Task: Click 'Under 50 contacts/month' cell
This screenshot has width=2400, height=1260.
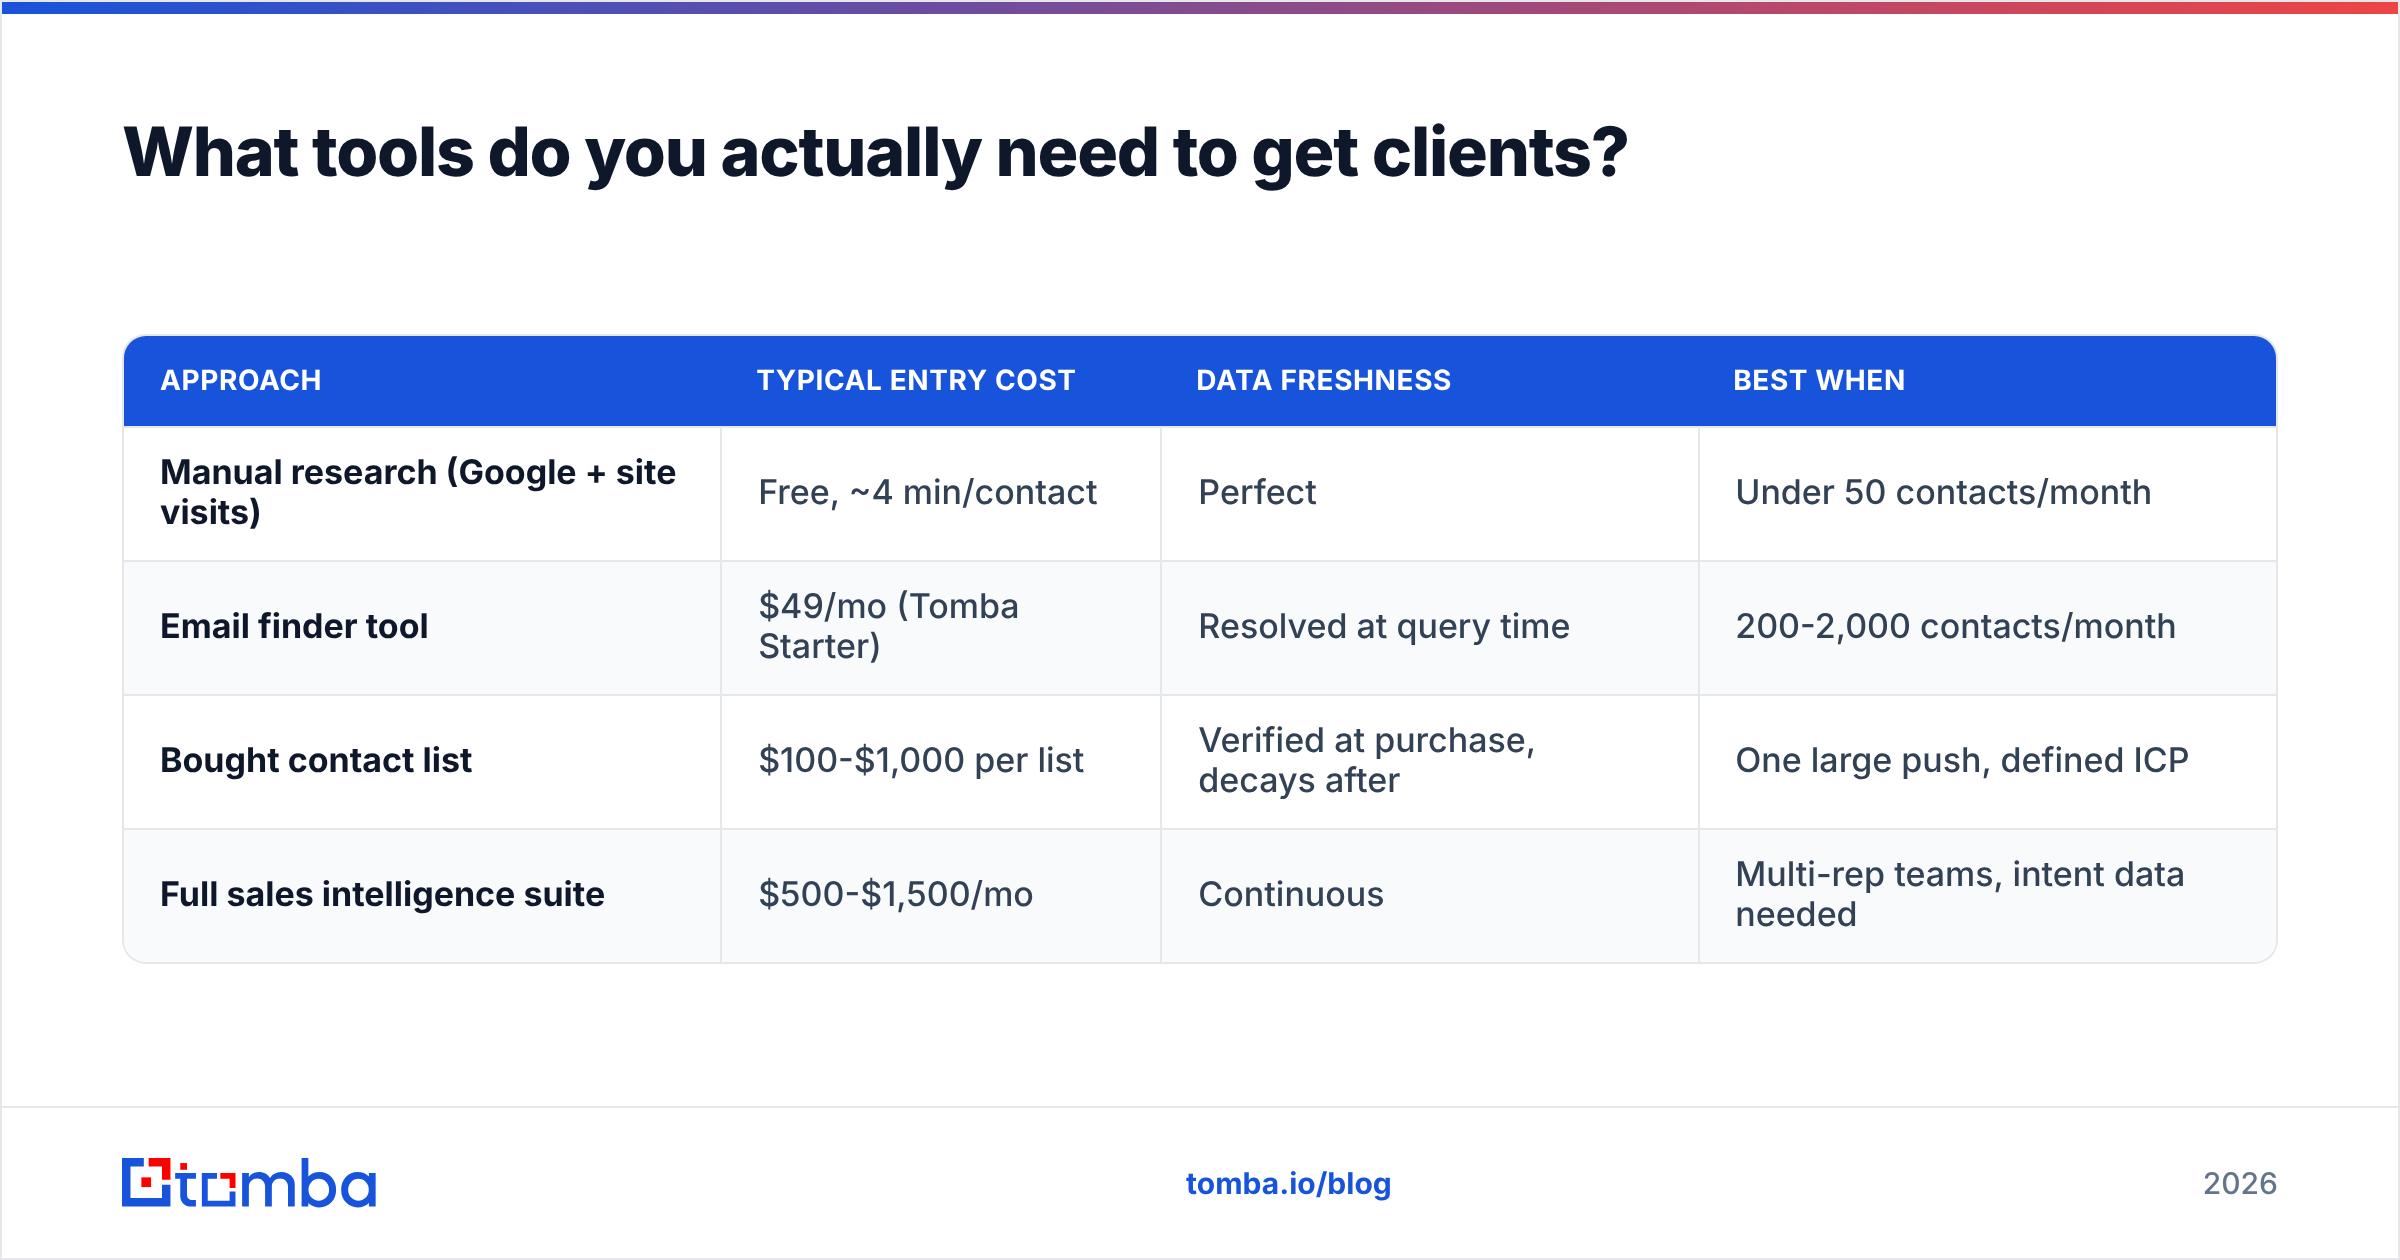Action: pos(1987,493)
